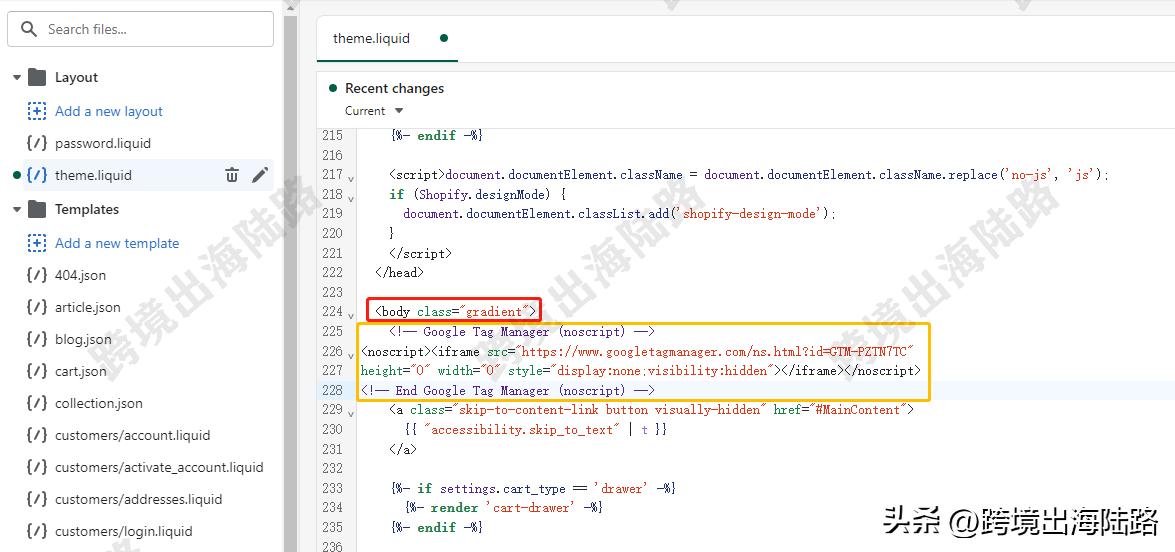1175x552 pixels.
Task: Open password.liquid file
Action: point(103,143)
